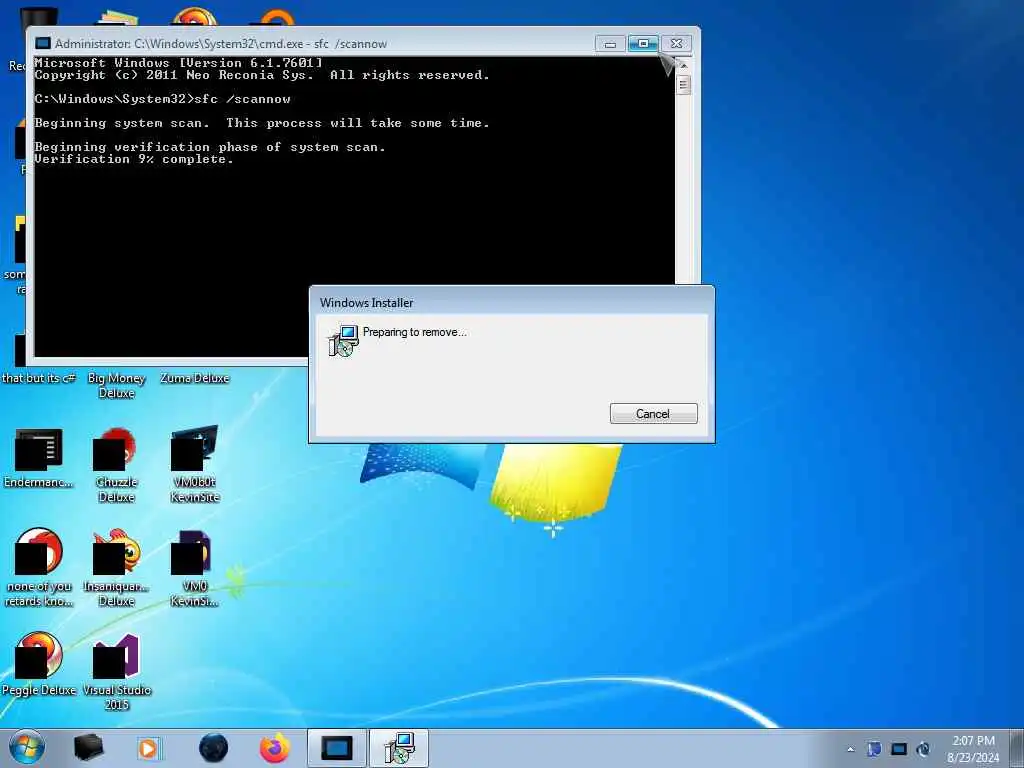Click the 'Verification 9% complete.' line
The width and height of the screenshot is (1024, 768).
pos(134,159)
